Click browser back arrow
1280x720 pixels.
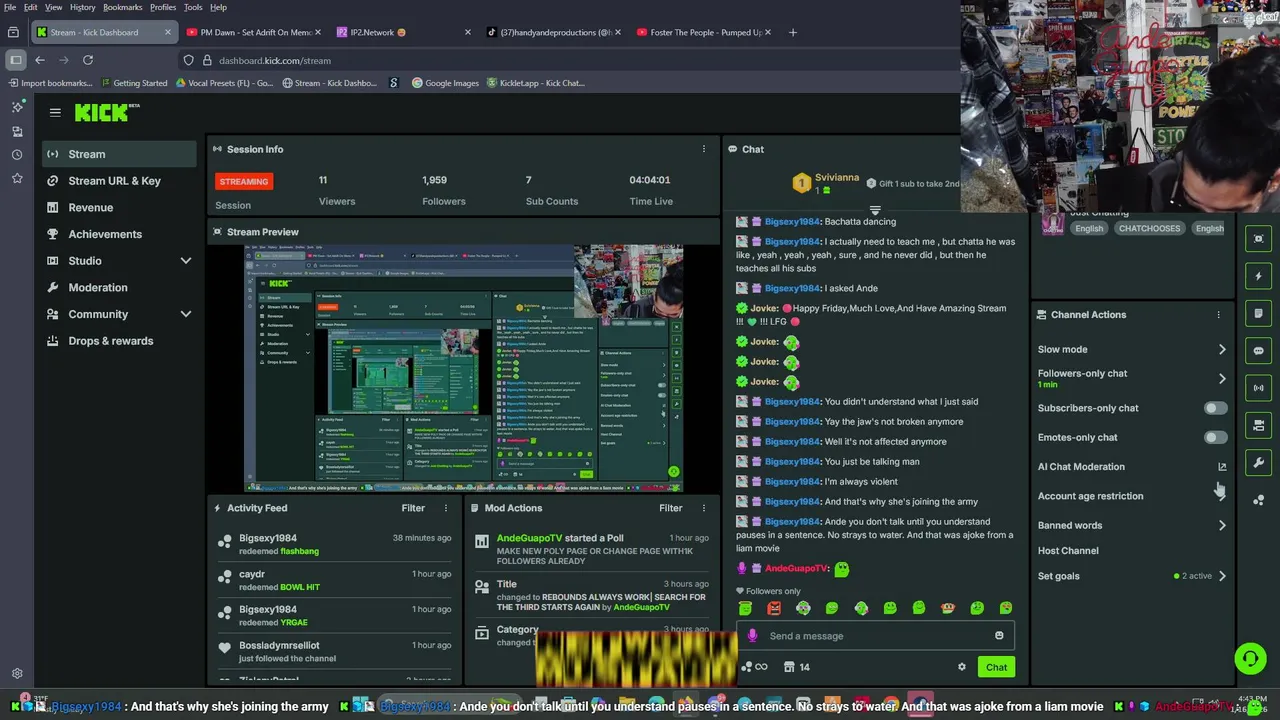tap(40, 60)
